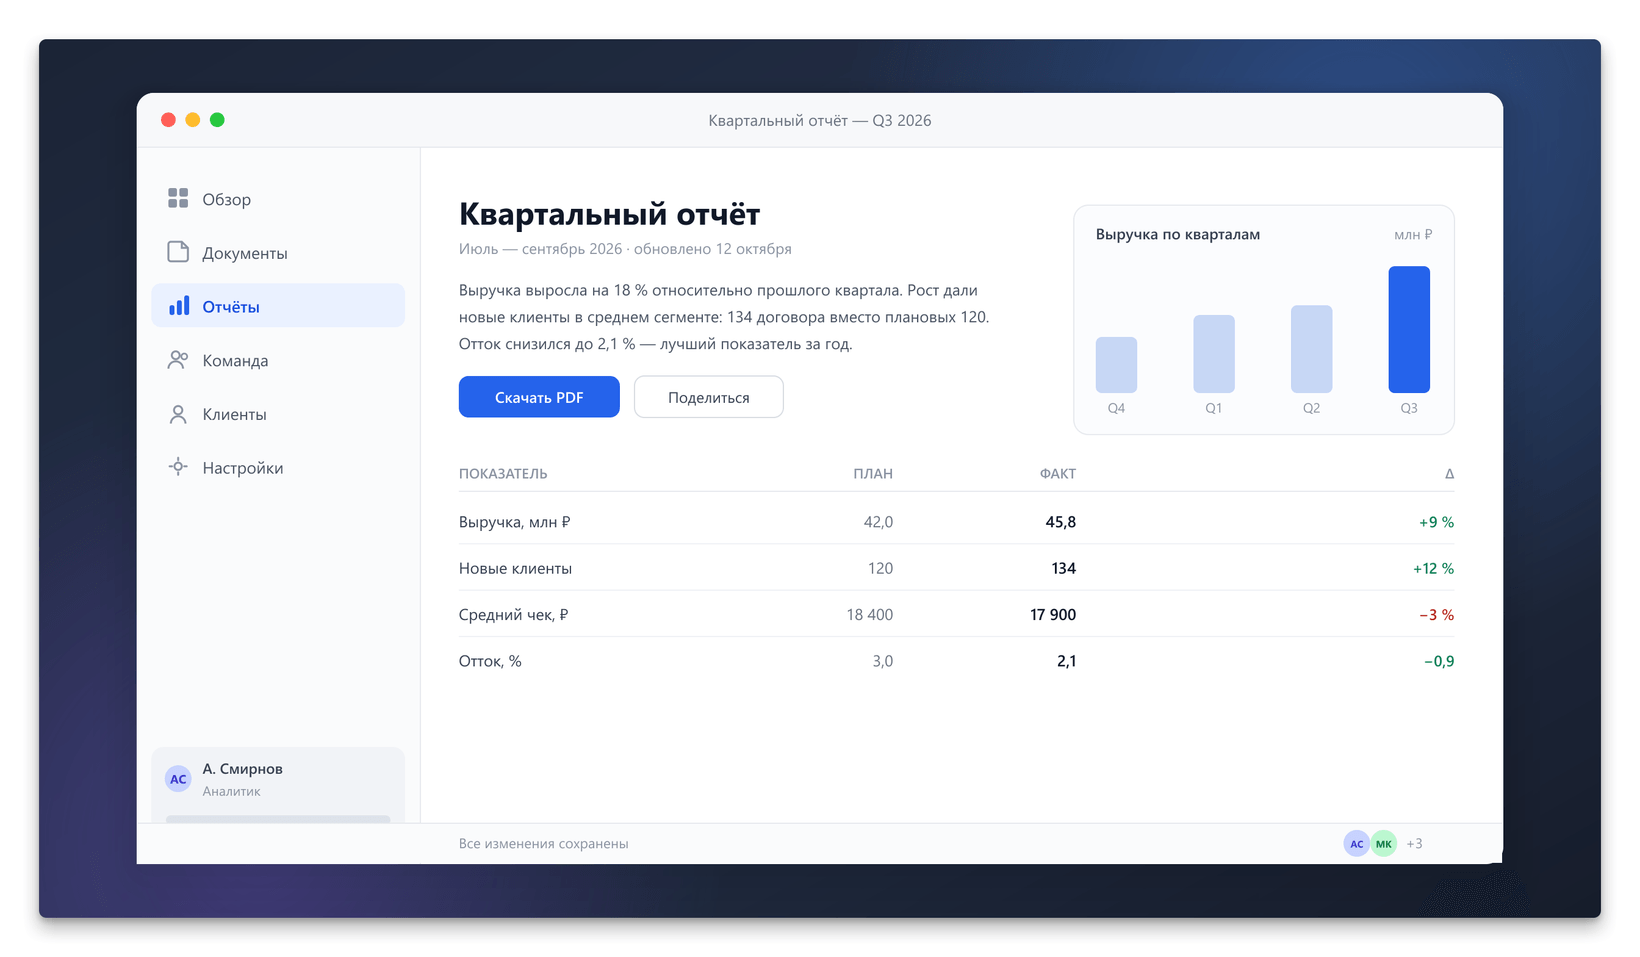
Task: Open the Документы sidebar item
Action: point(278,253)
